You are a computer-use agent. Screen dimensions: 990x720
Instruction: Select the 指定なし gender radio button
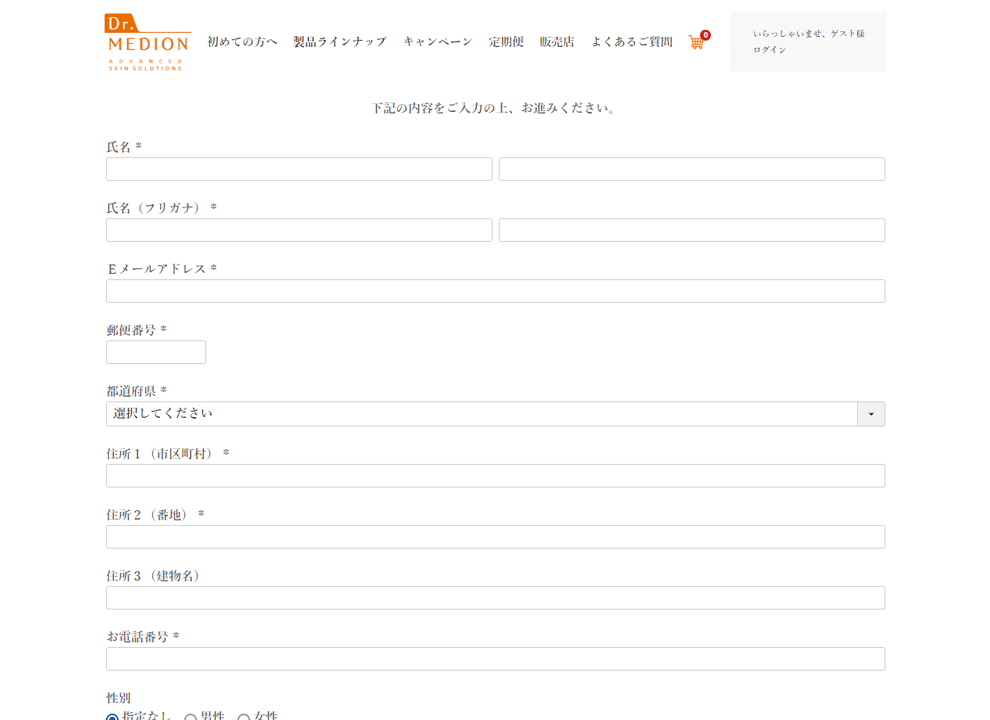(x=113, y=717)
